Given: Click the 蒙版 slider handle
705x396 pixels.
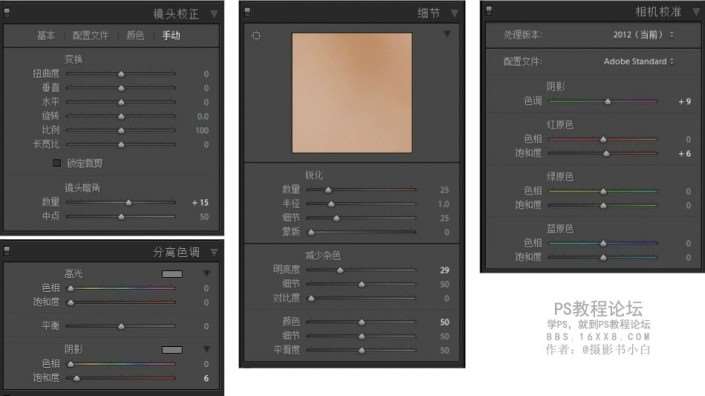Looking at the screenshot, I should 311,232.
